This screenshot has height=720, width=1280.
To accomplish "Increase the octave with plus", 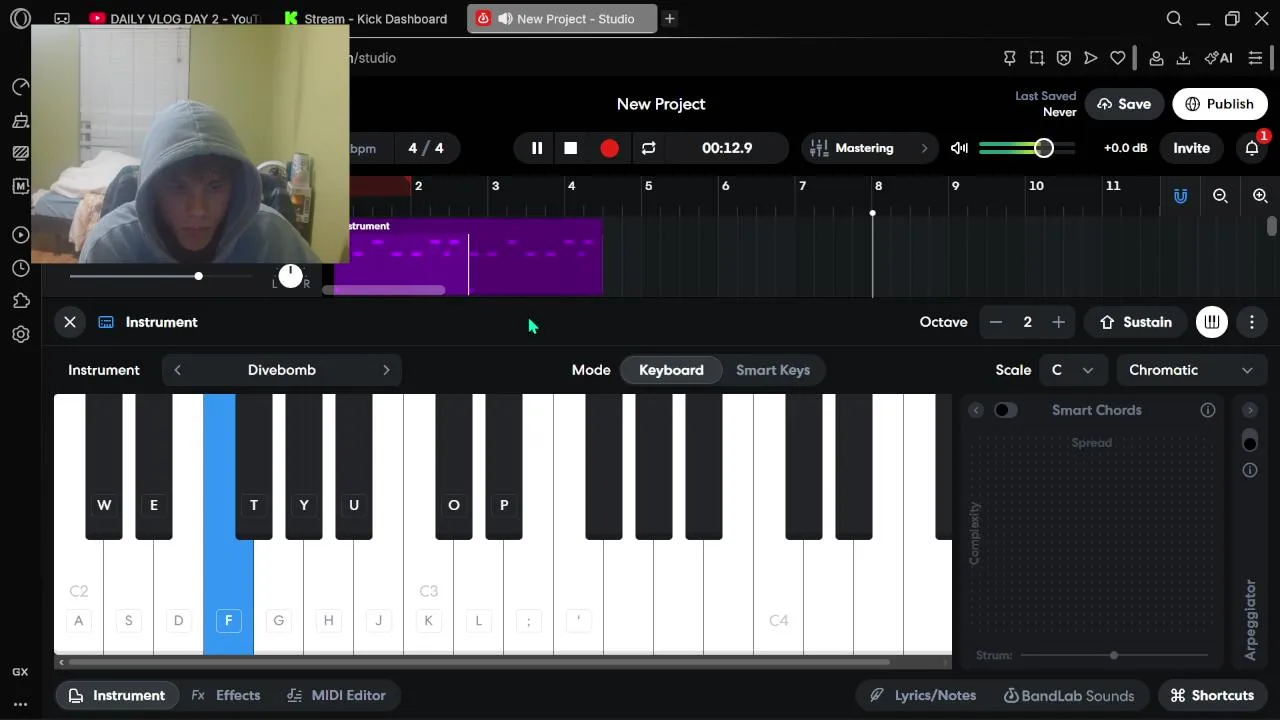I will coord(1058,322).
